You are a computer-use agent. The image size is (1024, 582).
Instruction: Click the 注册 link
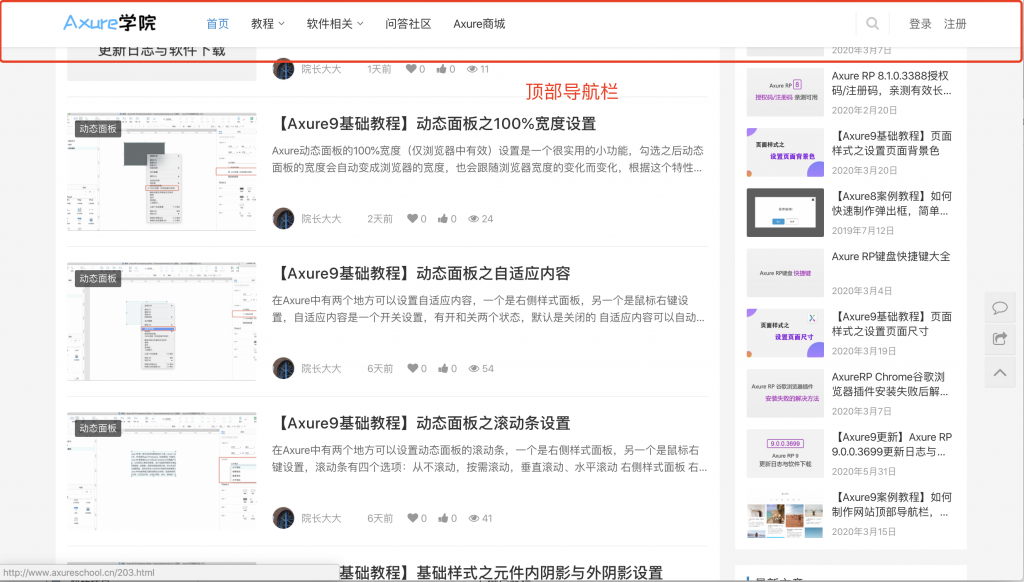pos(955,24)
